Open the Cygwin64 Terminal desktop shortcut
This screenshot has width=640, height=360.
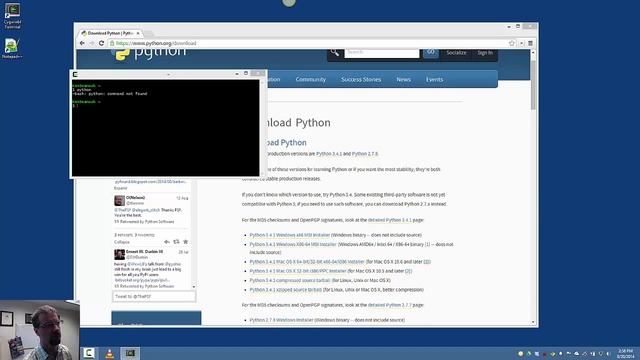click(x=12, y=16)
